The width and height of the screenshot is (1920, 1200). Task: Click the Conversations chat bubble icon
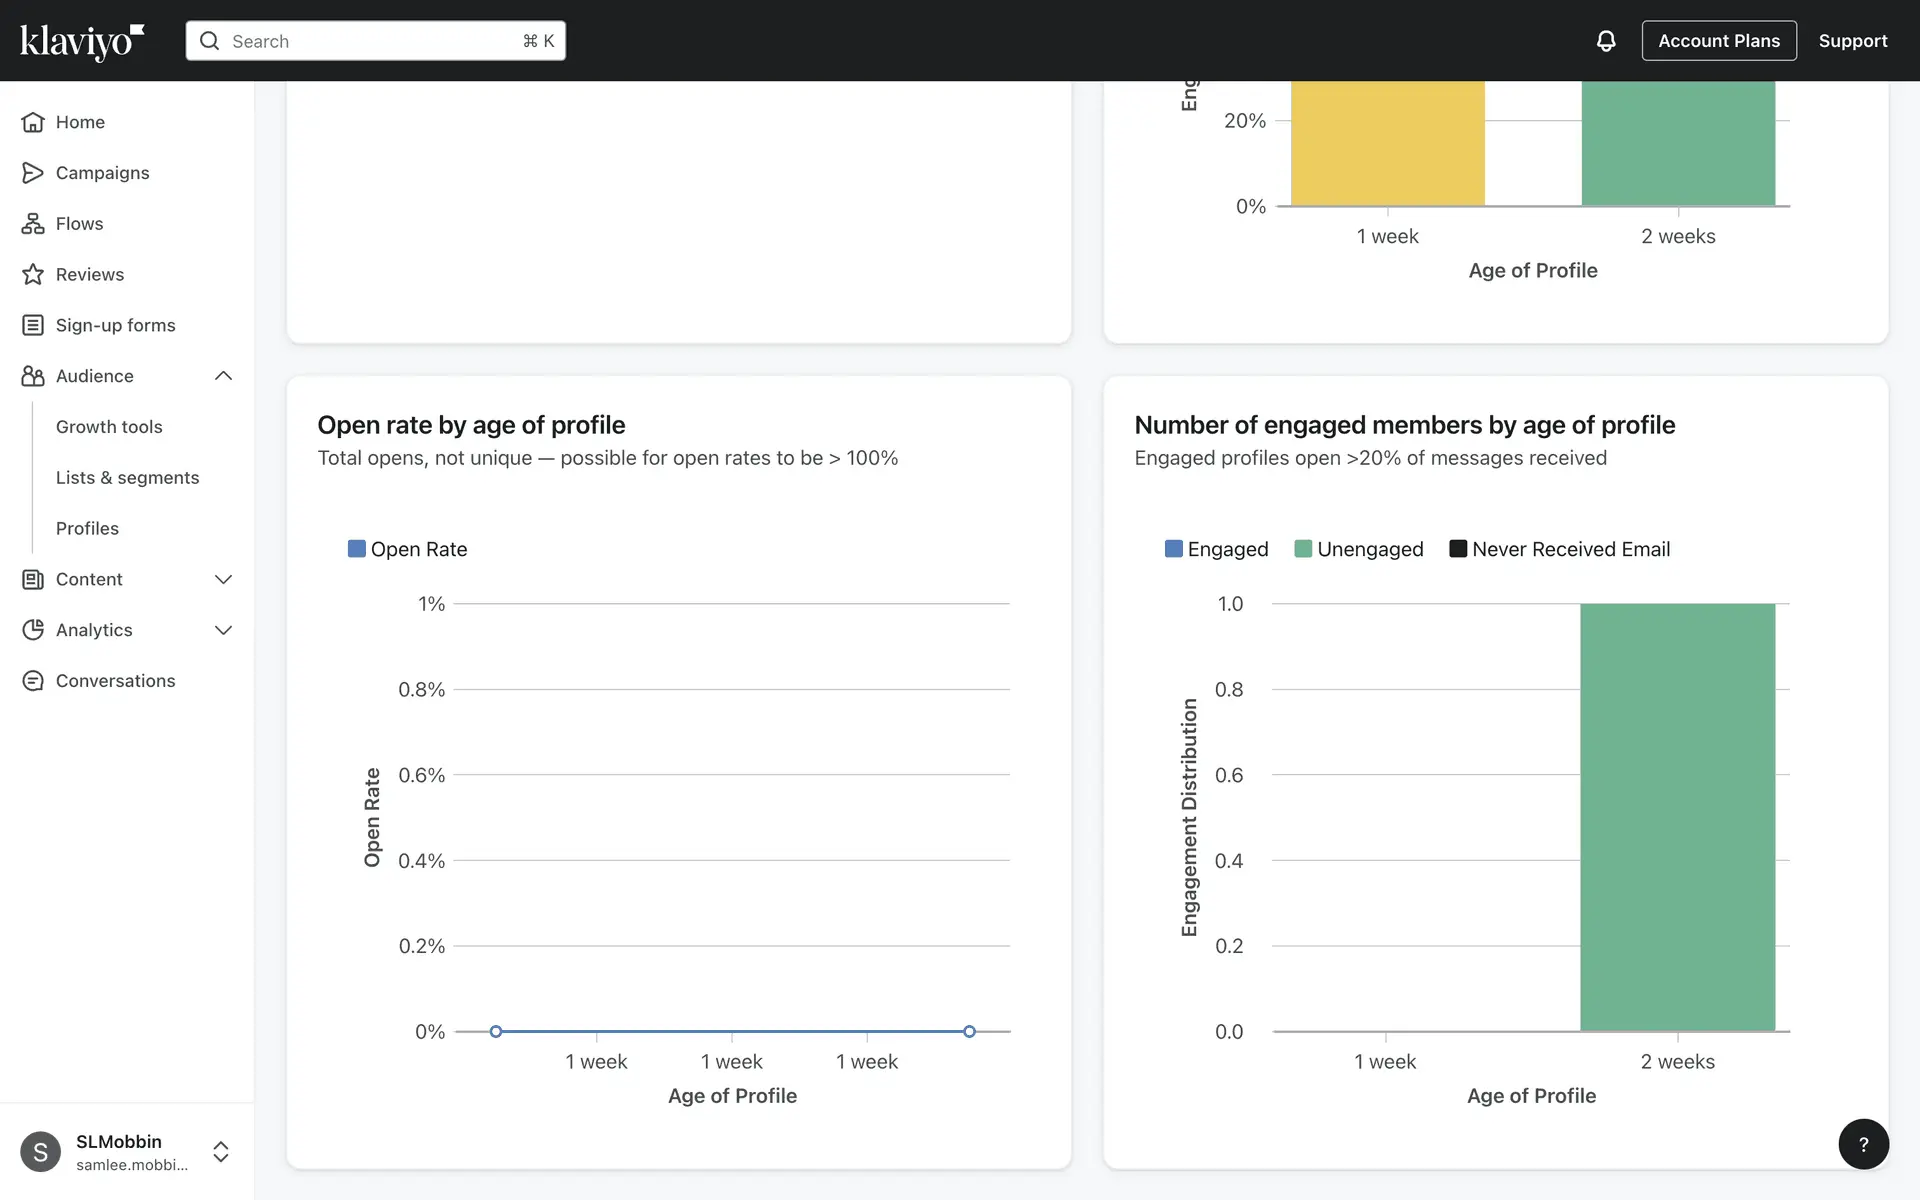33,681
